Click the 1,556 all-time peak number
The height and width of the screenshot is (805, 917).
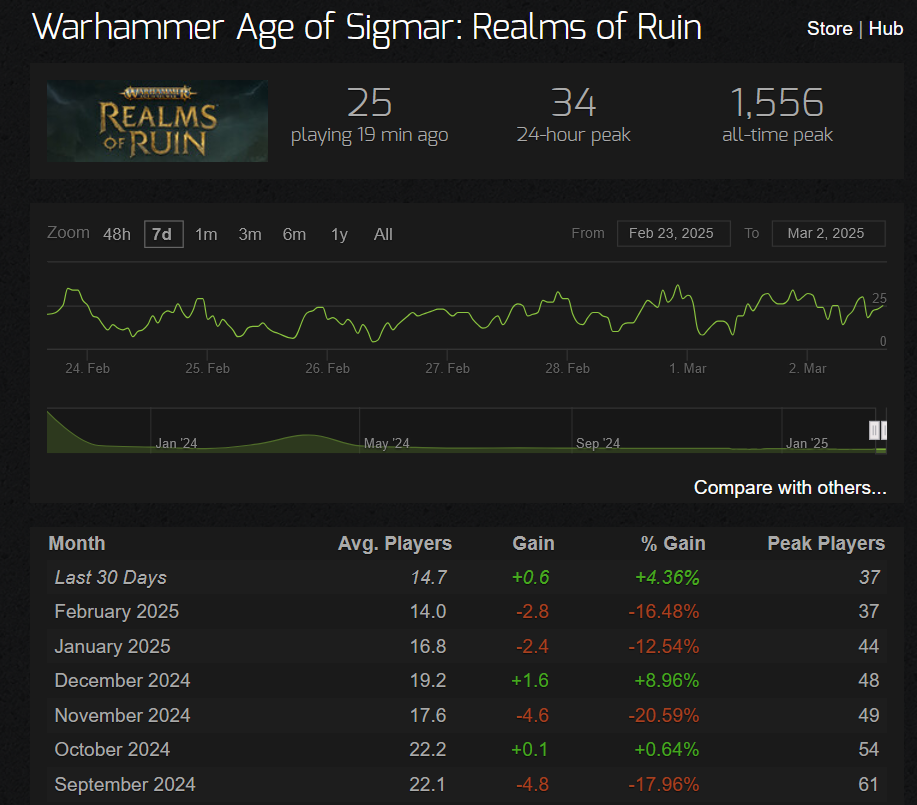pos(777,103)
